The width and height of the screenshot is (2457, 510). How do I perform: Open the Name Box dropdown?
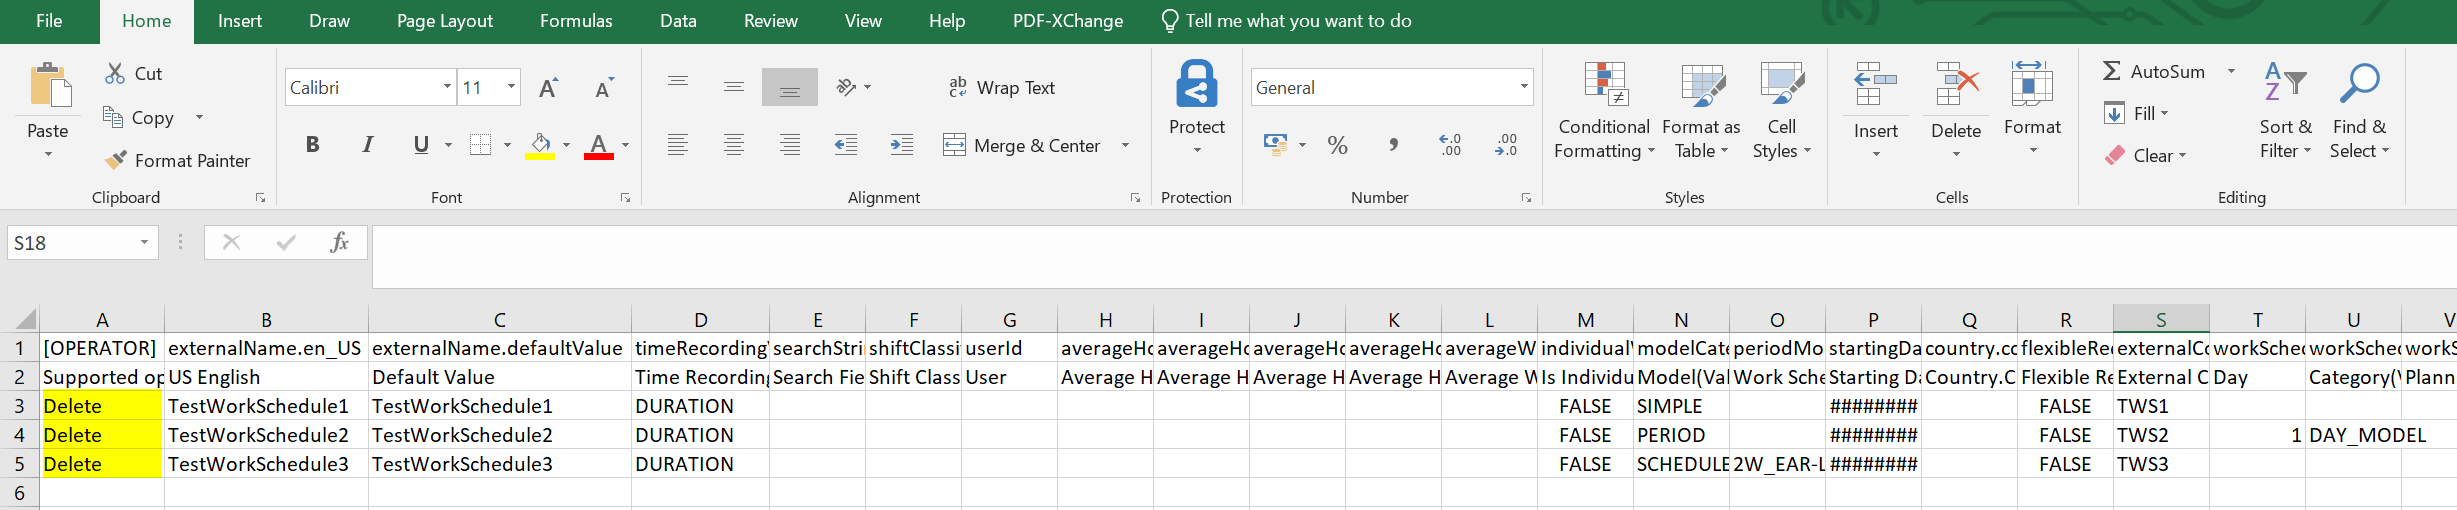[144, 242]
